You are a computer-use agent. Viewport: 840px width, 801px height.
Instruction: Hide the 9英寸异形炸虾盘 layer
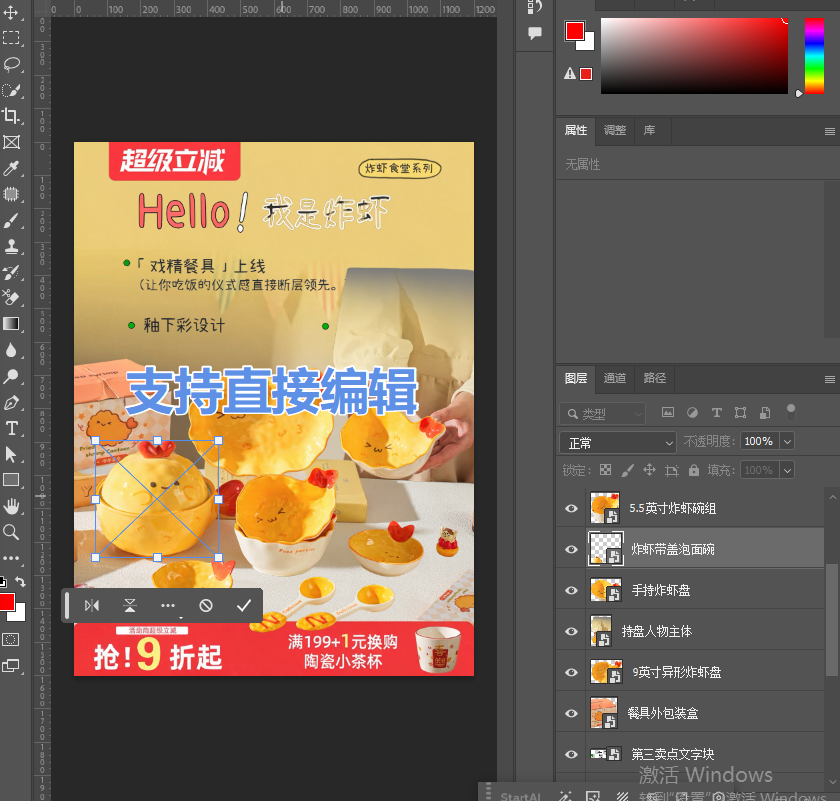pyautogui.click(x=572, y=672)
